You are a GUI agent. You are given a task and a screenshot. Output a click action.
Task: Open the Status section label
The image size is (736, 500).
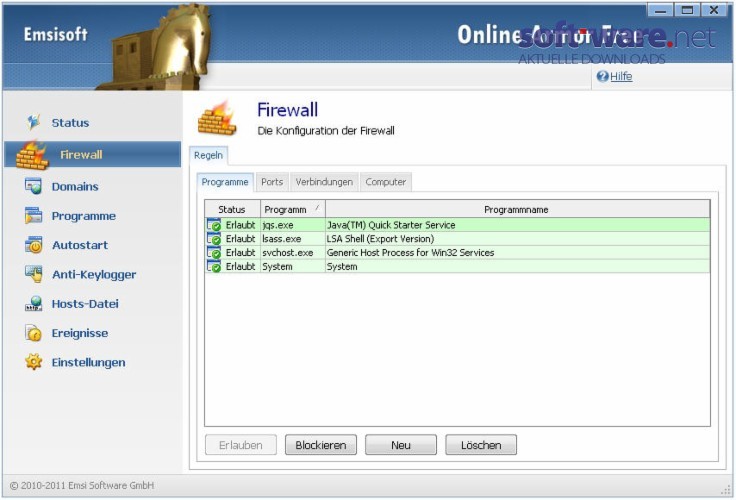click(70, 123)
